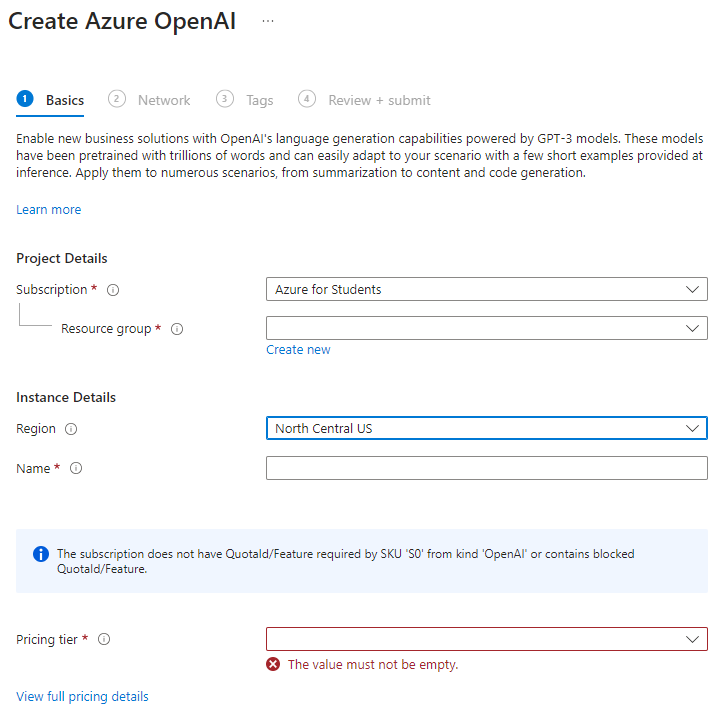The width and height of the screenshot is (724, 722).
Task: Go to the Tags tab
Action: 245,100
